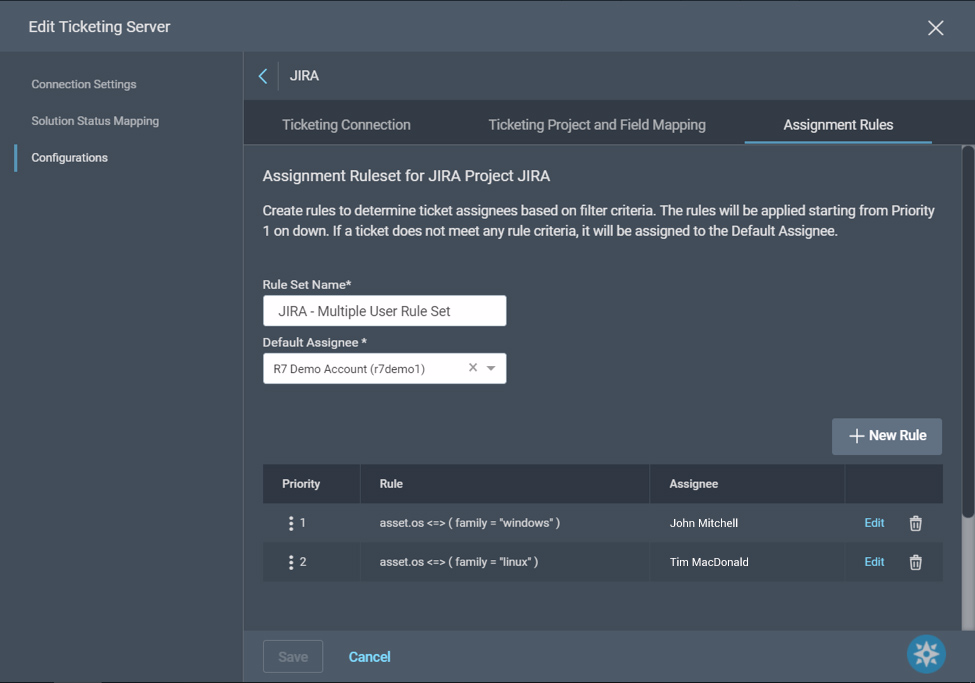Image resolution: width=975 pixels, height=683 pixels.
Task: Select the Assignment Rules tab
Action: (838, 125)
